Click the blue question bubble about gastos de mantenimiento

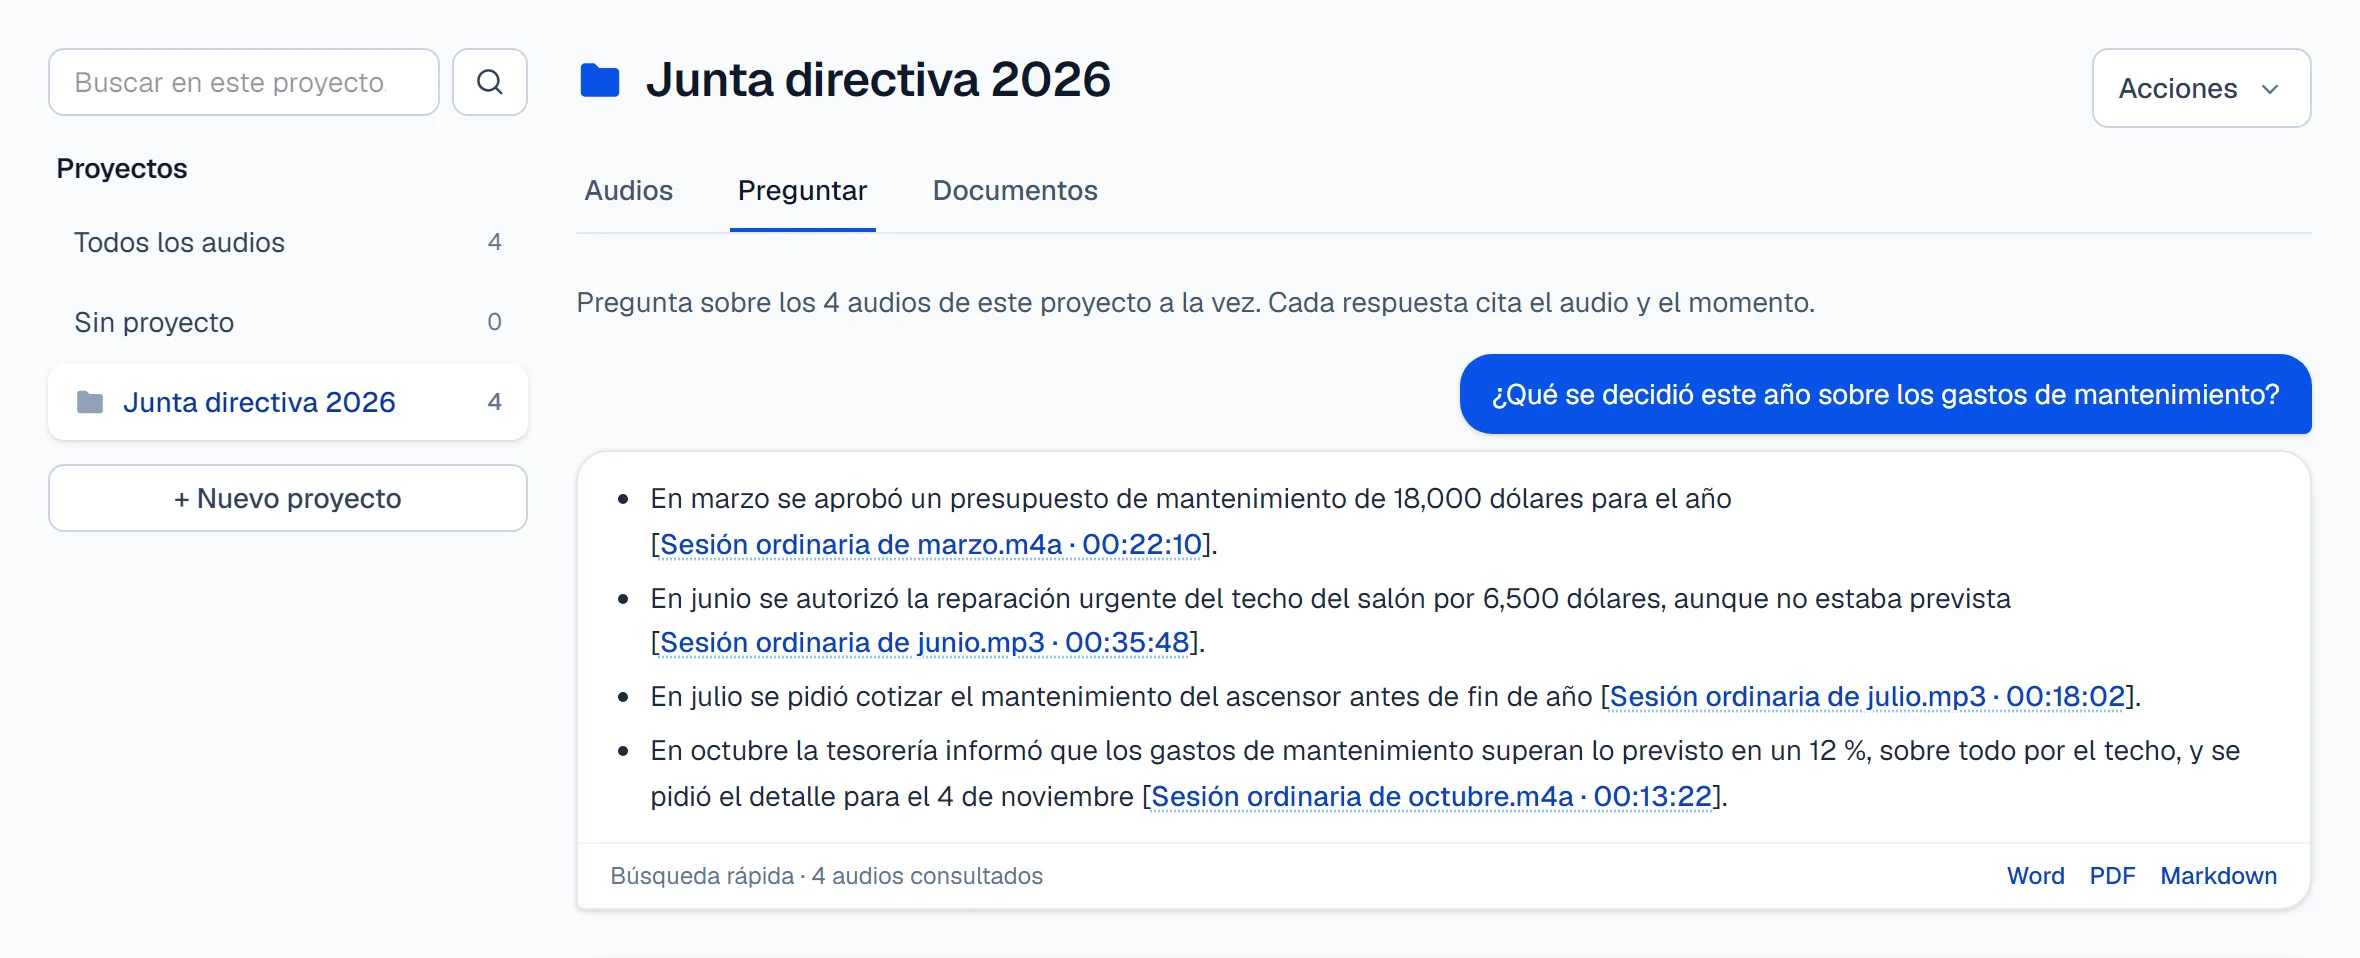[x=1886, y=394]
